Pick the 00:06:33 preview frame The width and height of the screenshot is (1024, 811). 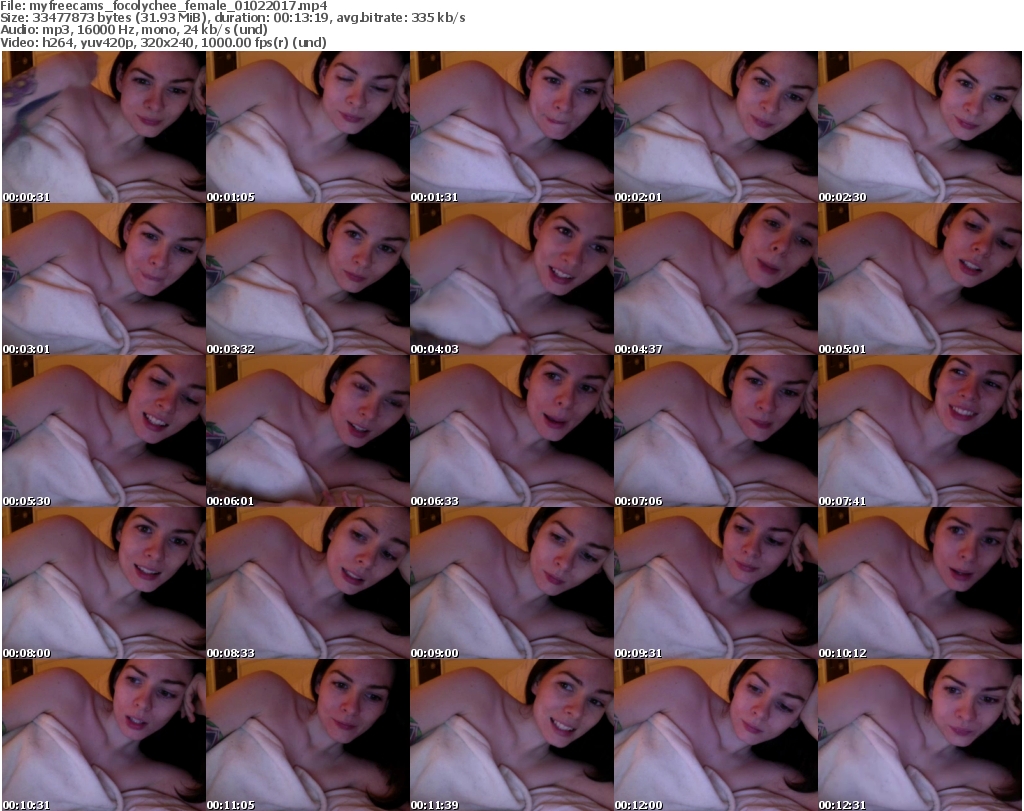click(512, 432)
